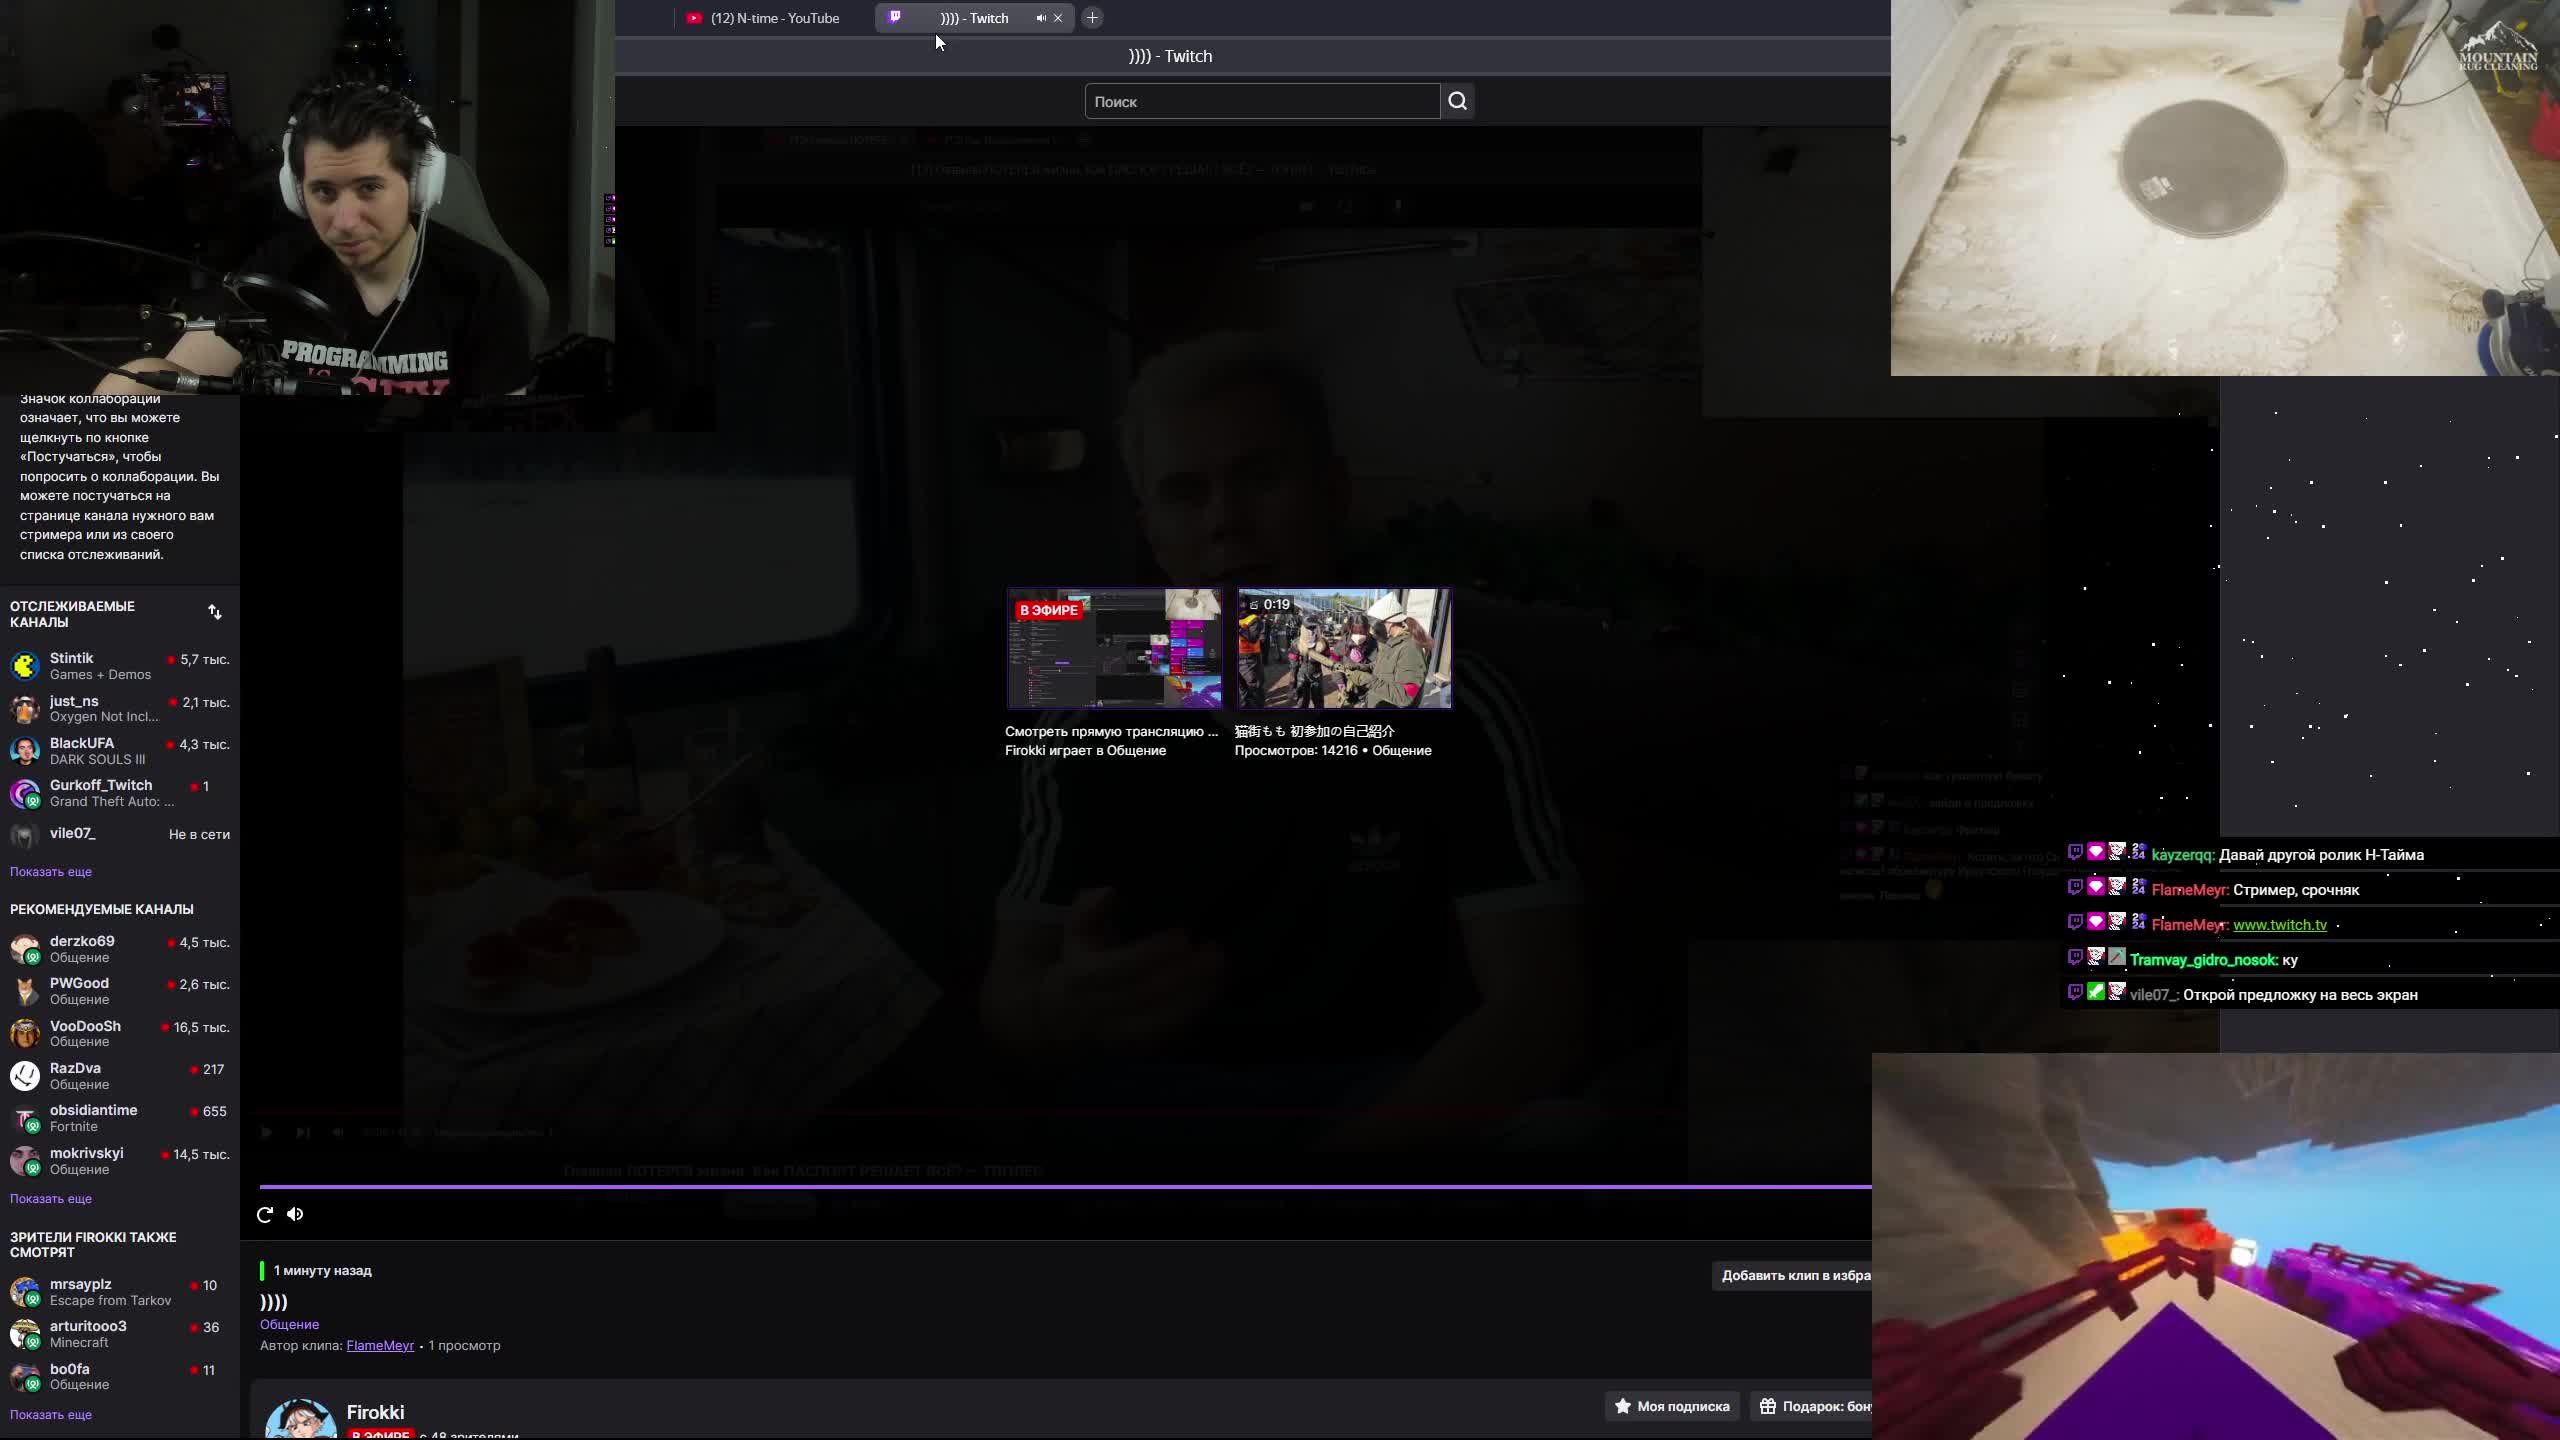Open mrsayplz Escape from Tarkov channel
2560x1440 pixels.
click(120, 1292)
